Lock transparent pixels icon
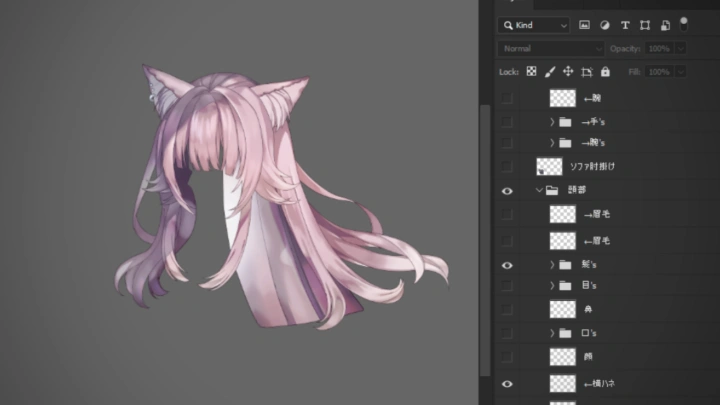720x405 pixels. point(532,72)
